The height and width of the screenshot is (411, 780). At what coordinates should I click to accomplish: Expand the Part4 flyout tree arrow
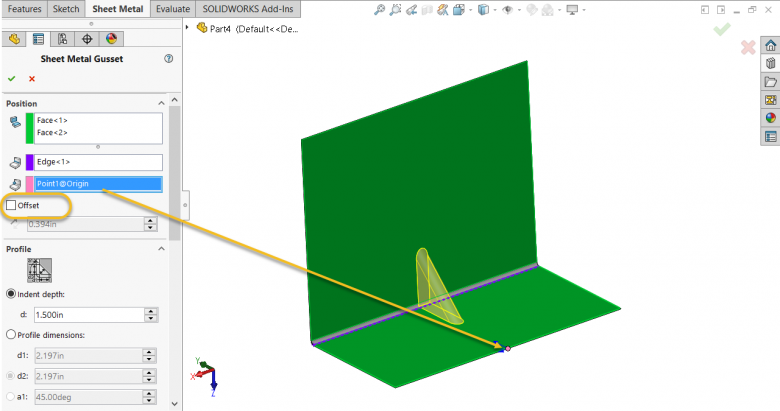click(x=188, y=27)
